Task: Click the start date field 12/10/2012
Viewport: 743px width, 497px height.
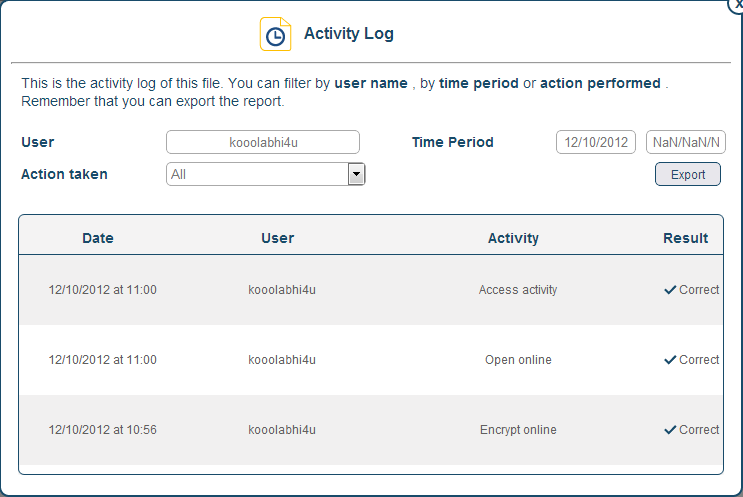Action: tap(596, 142)
